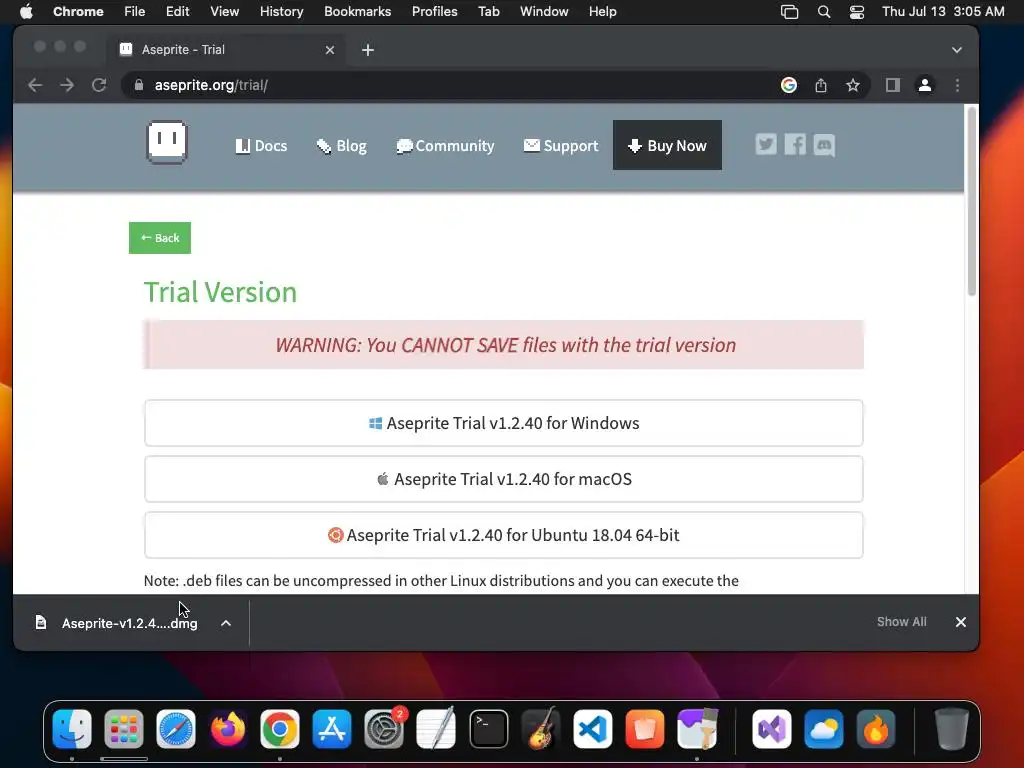Open System Settings from the dock
The image size is (1024, 768).
(384, 728)
